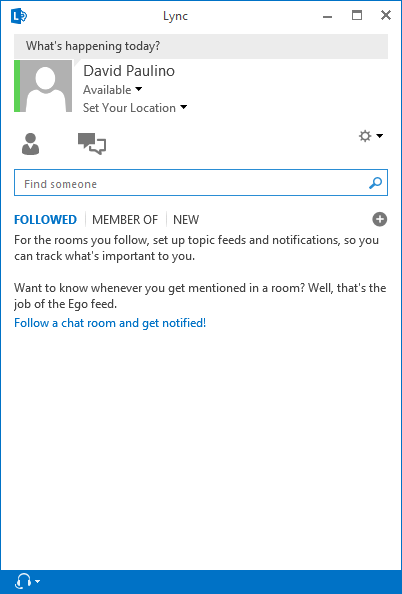The height and width of the screenshot is (594, 402).
Task: Click the magnifier search icon
Action: pyautogui.click(x=375, y=183)
